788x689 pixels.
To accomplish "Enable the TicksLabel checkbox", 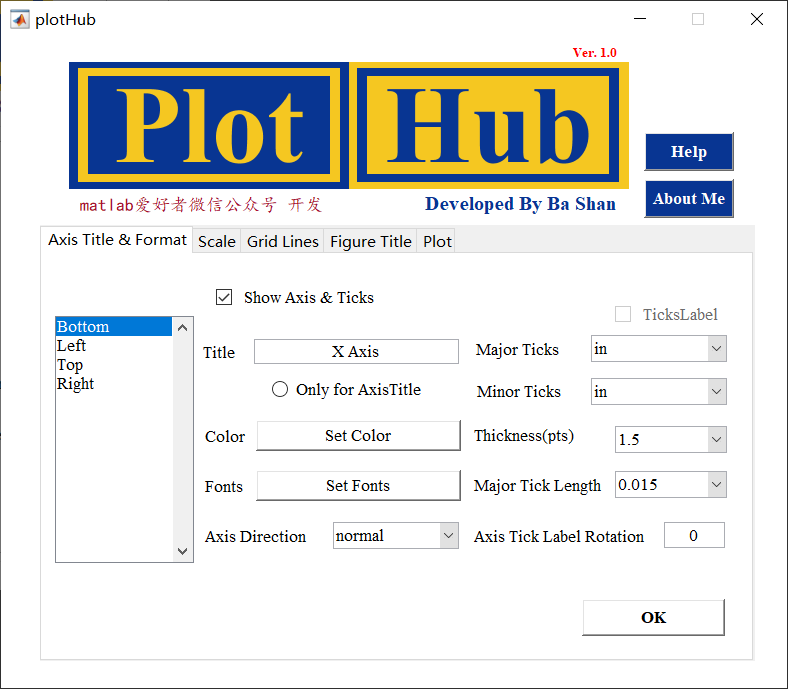I will click(x=623, y=314).
